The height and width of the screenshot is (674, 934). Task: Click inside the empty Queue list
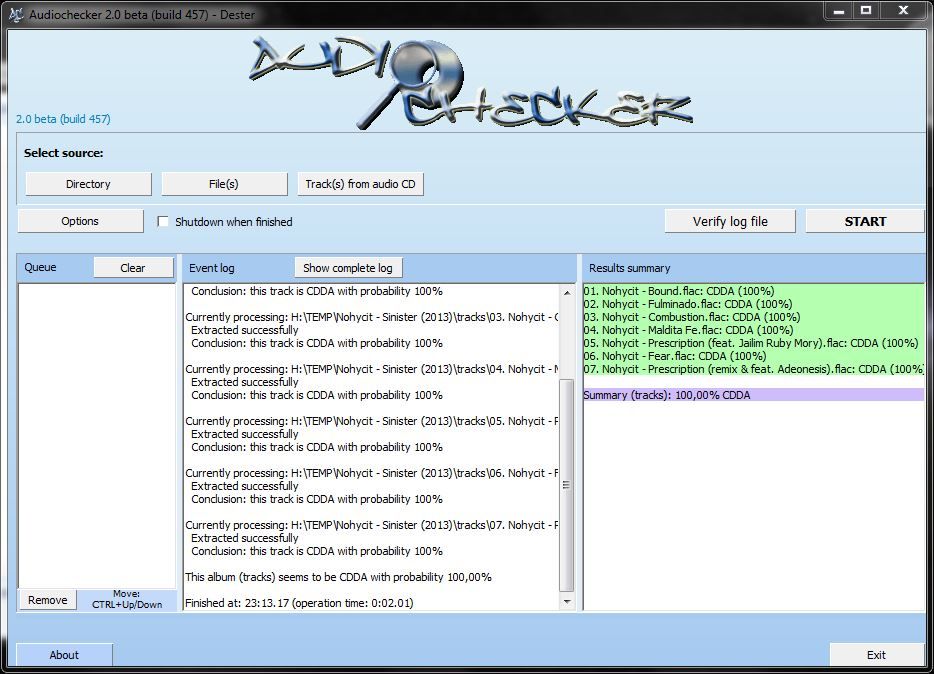[x=97, y=436]
